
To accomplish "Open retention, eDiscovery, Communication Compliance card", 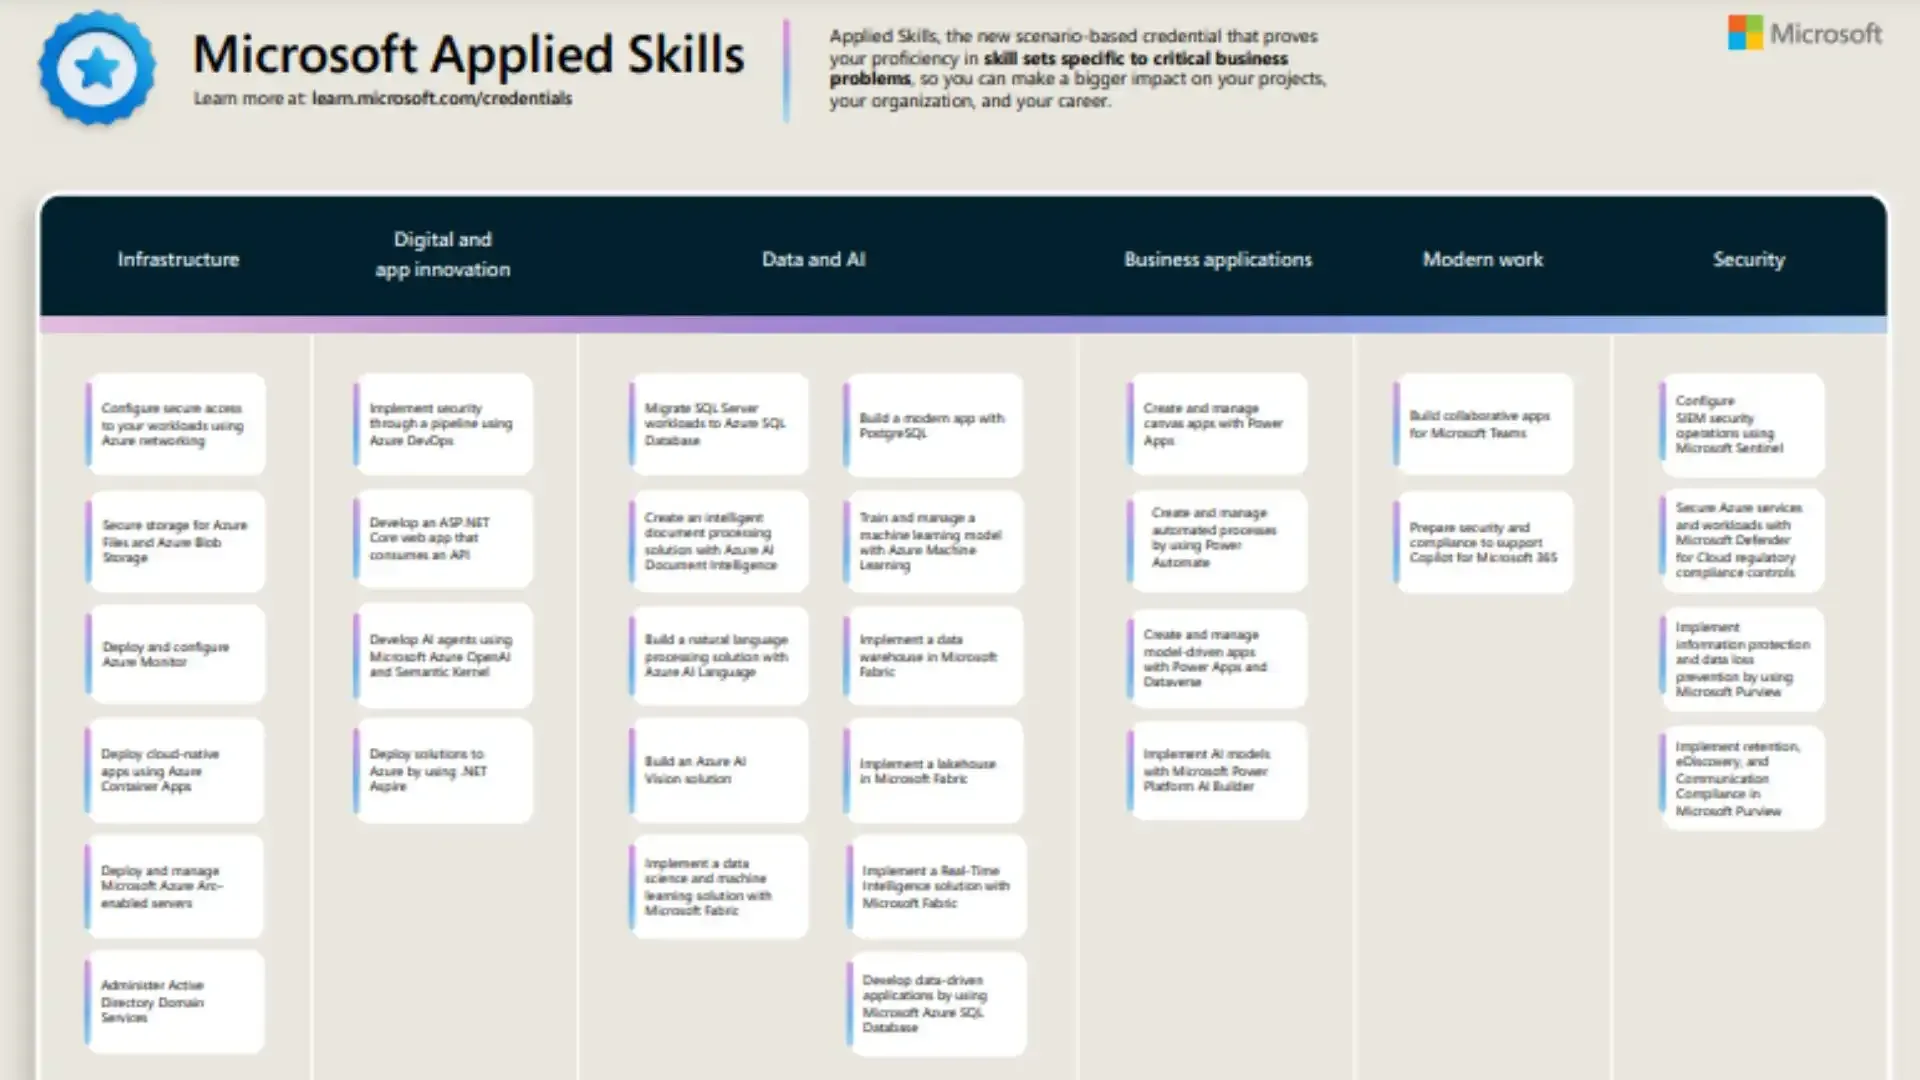I will coord(1742,778).
